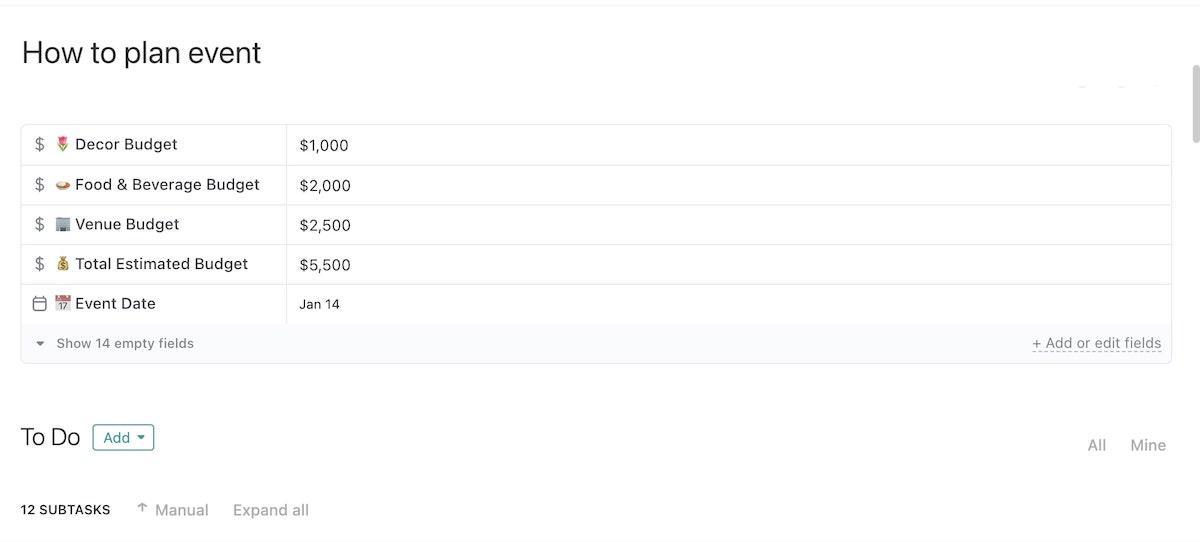Change the Manual sort order

172,510
